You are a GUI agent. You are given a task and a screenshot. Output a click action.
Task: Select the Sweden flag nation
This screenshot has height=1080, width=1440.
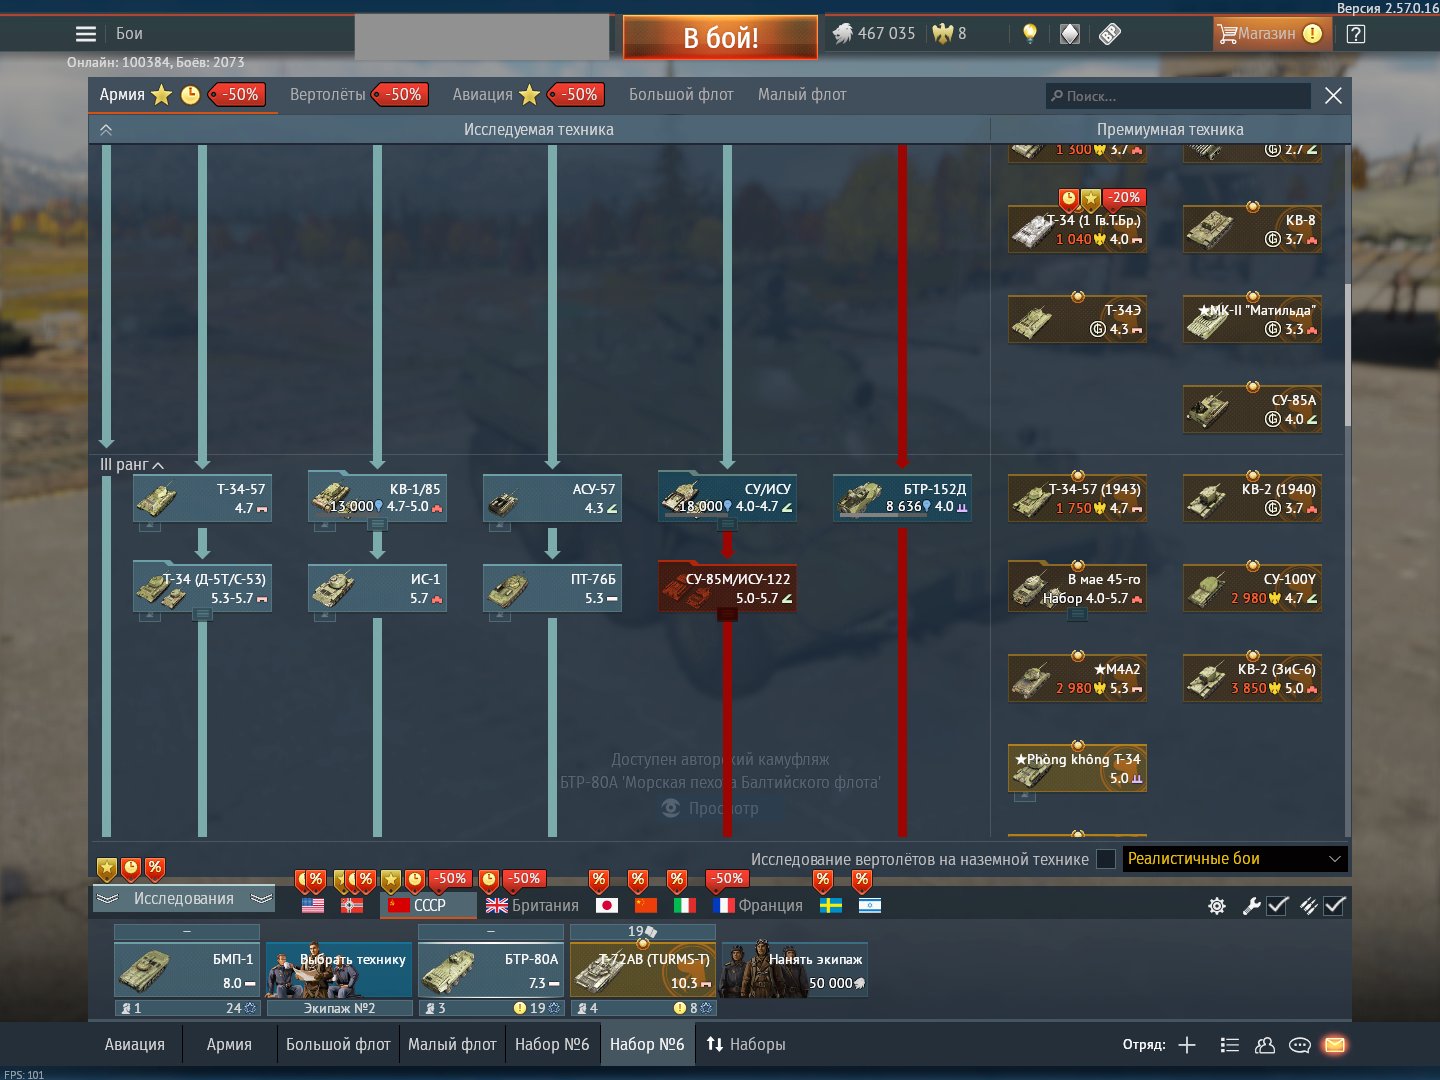[x=830, y=905]
